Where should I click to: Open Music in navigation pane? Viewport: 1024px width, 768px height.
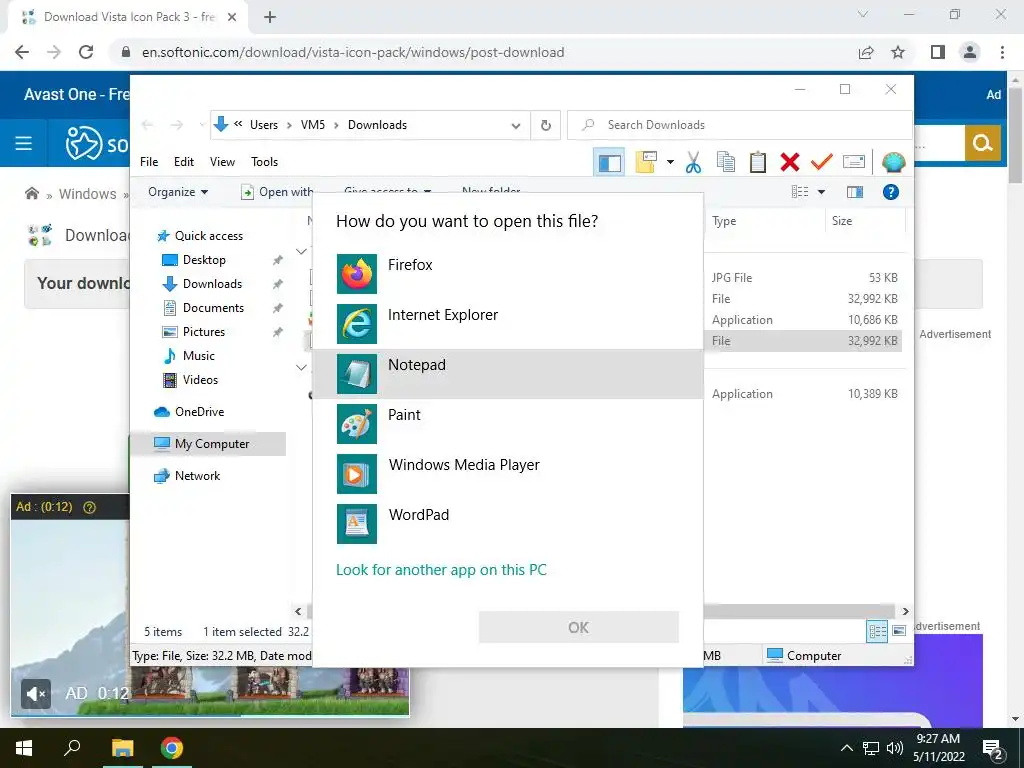(x=199, y=356)
